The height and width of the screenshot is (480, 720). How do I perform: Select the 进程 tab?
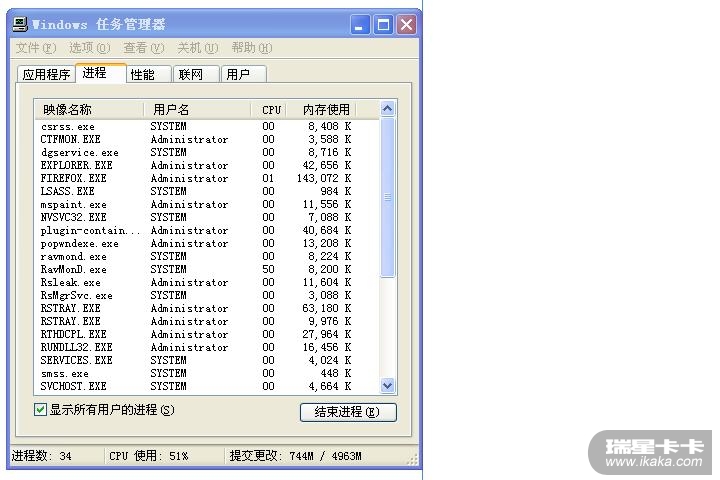click(101, 73)
